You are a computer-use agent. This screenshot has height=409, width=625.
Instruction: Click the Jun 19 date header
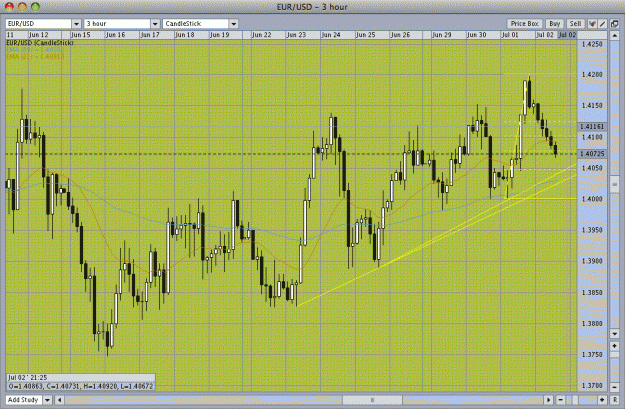(220, 35)
